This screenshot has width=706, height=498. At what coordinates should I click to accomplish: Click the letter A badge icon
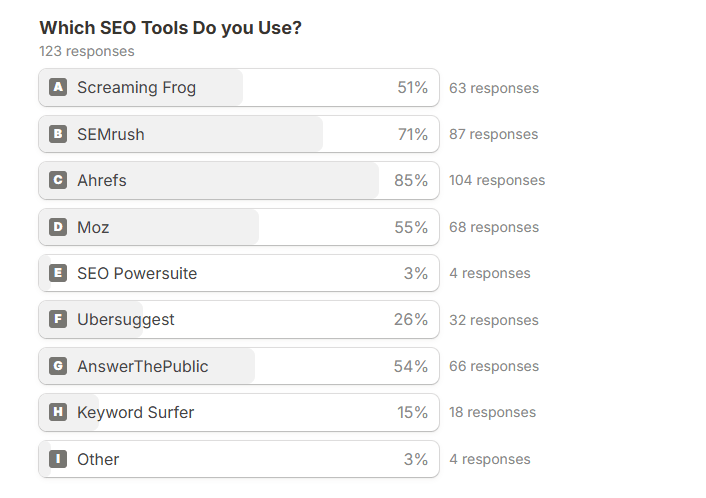(x=58, y=87)
